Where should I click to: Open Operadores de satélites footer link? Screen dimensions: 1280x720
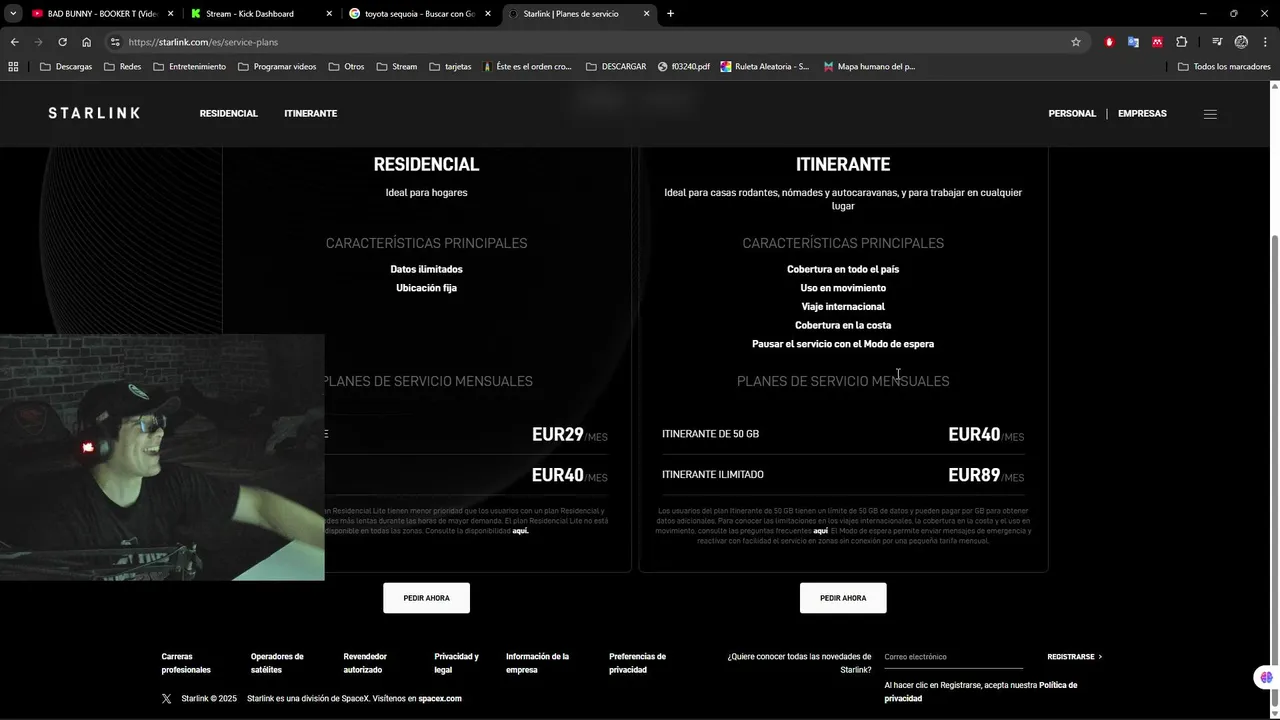277,663
